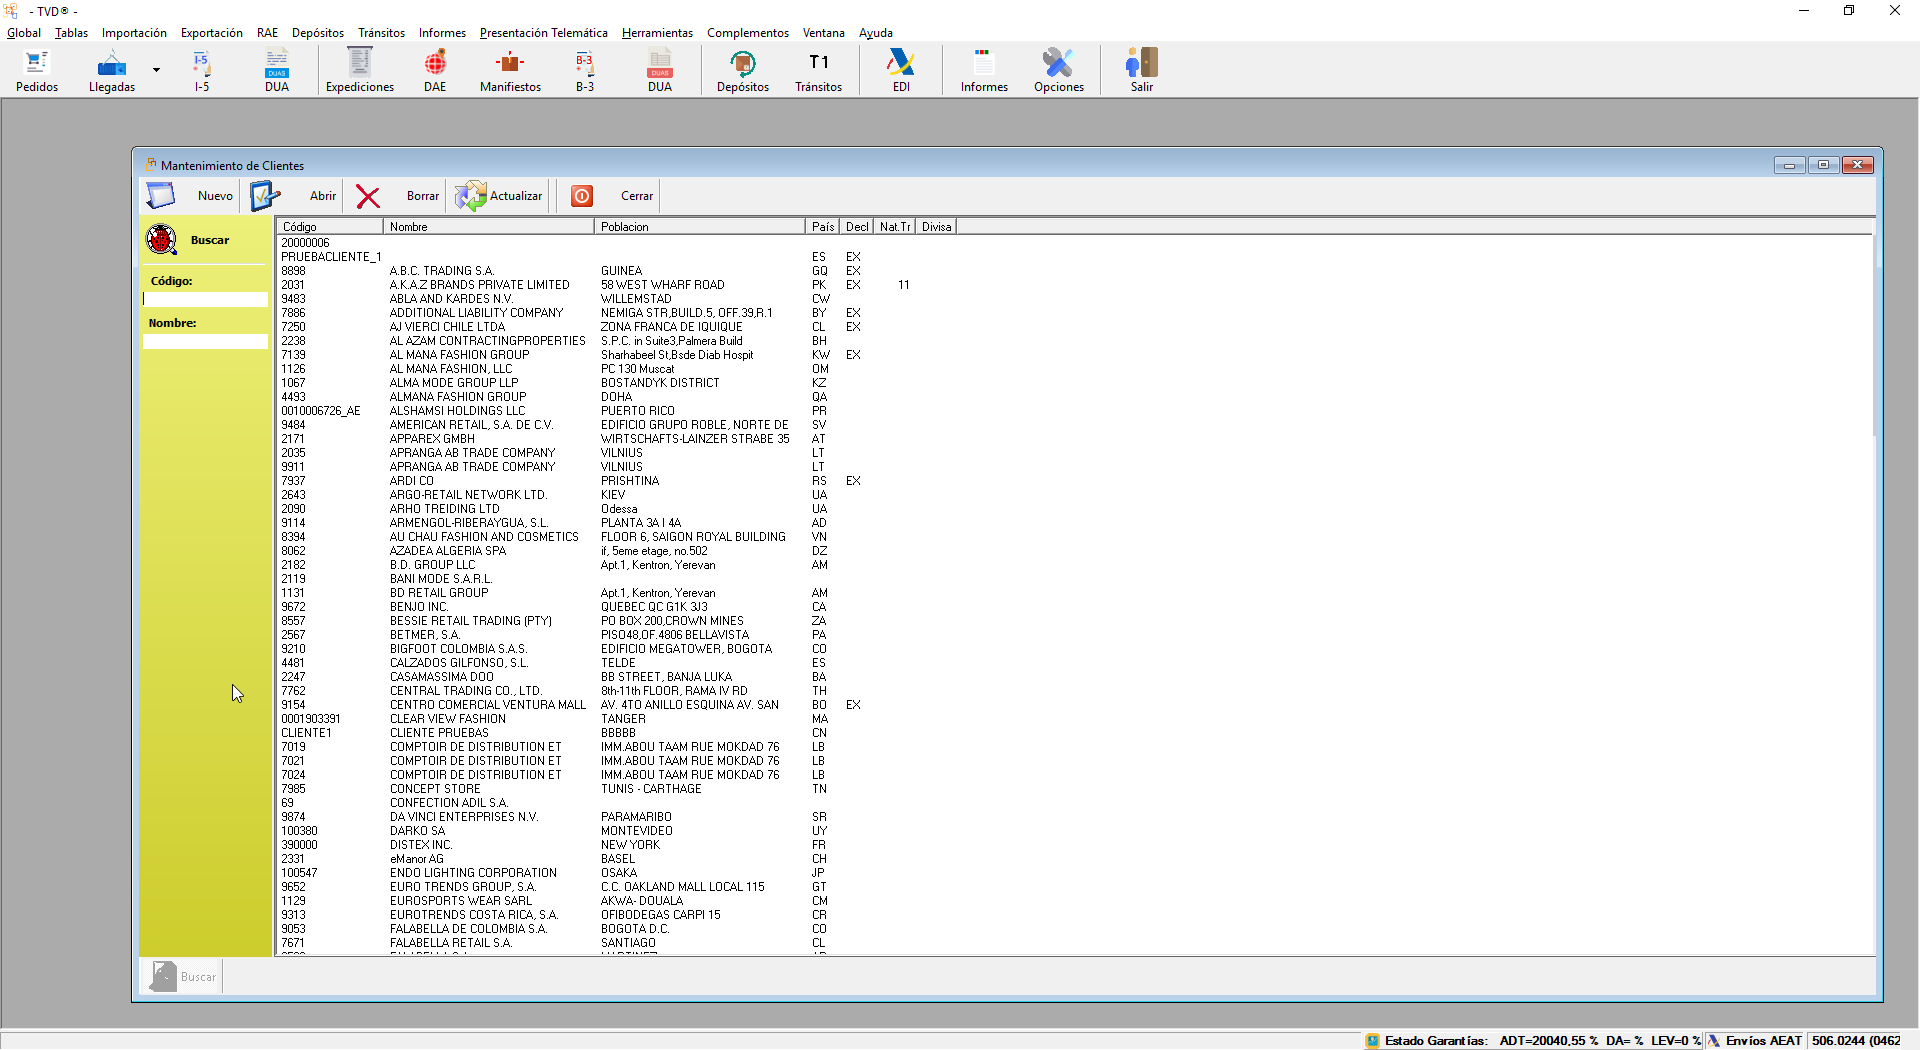Open the Importación menu
This screenshot has width=1920, height=1050.
134,33
